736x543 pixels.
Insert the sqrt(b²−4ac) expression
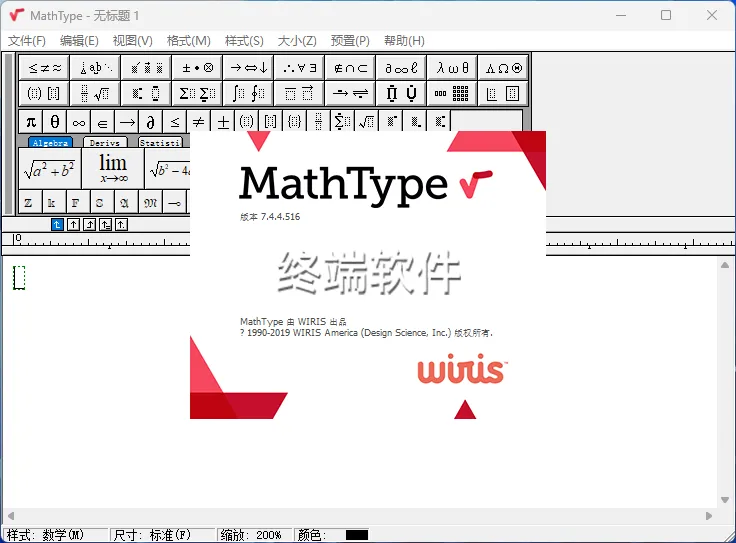point(168,168)
